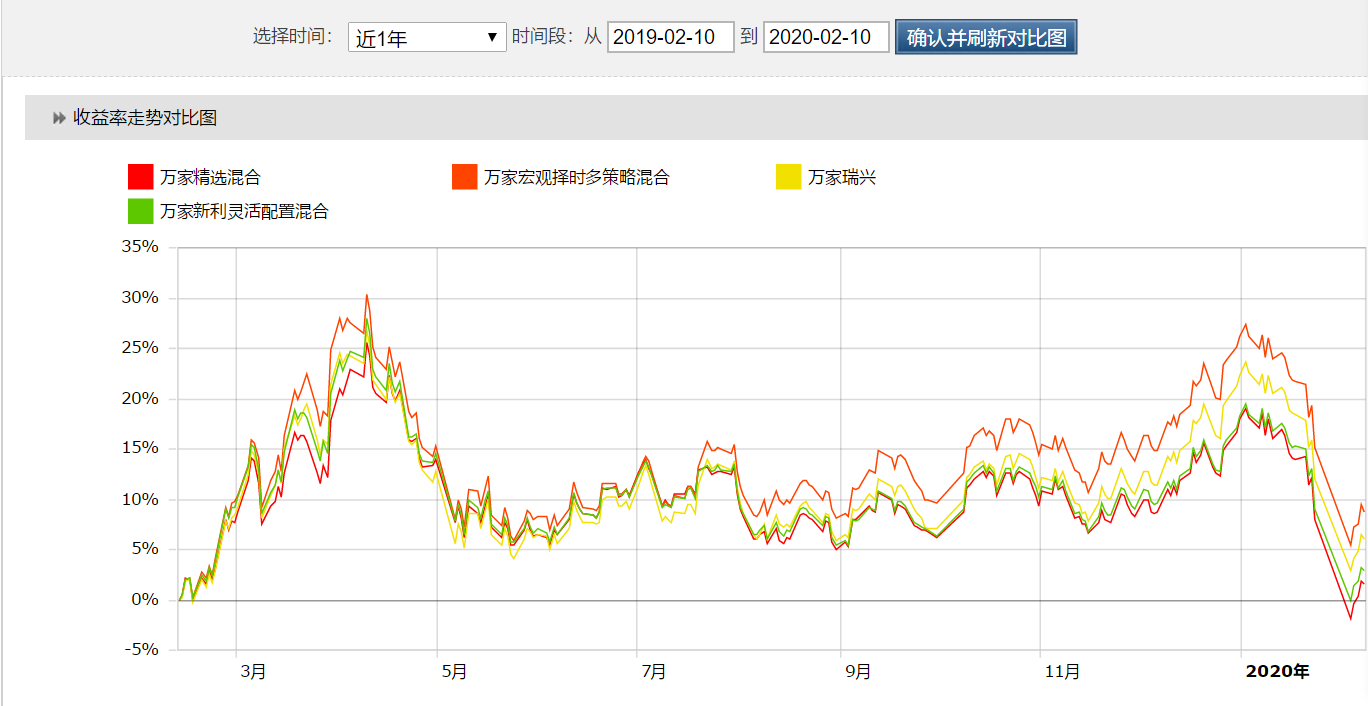Click the 30% y-axis label

coord(140,297)
